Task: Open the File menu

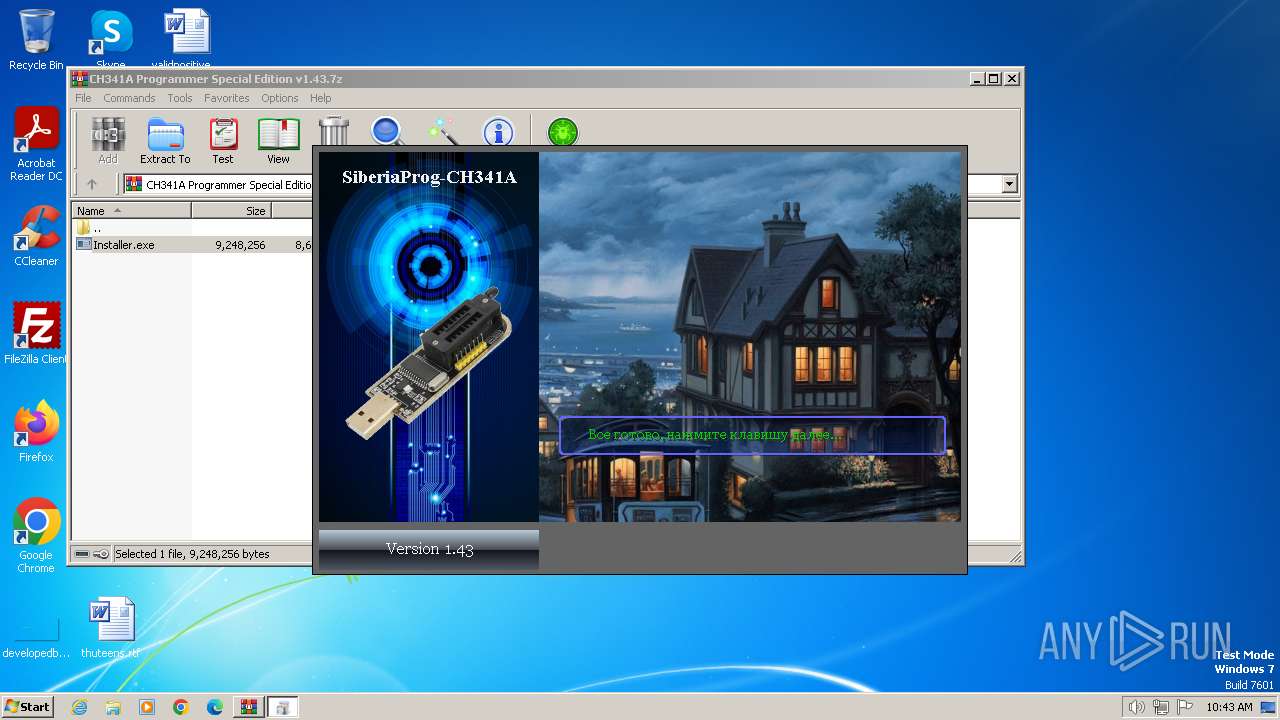Action: [x=83, y=98]
